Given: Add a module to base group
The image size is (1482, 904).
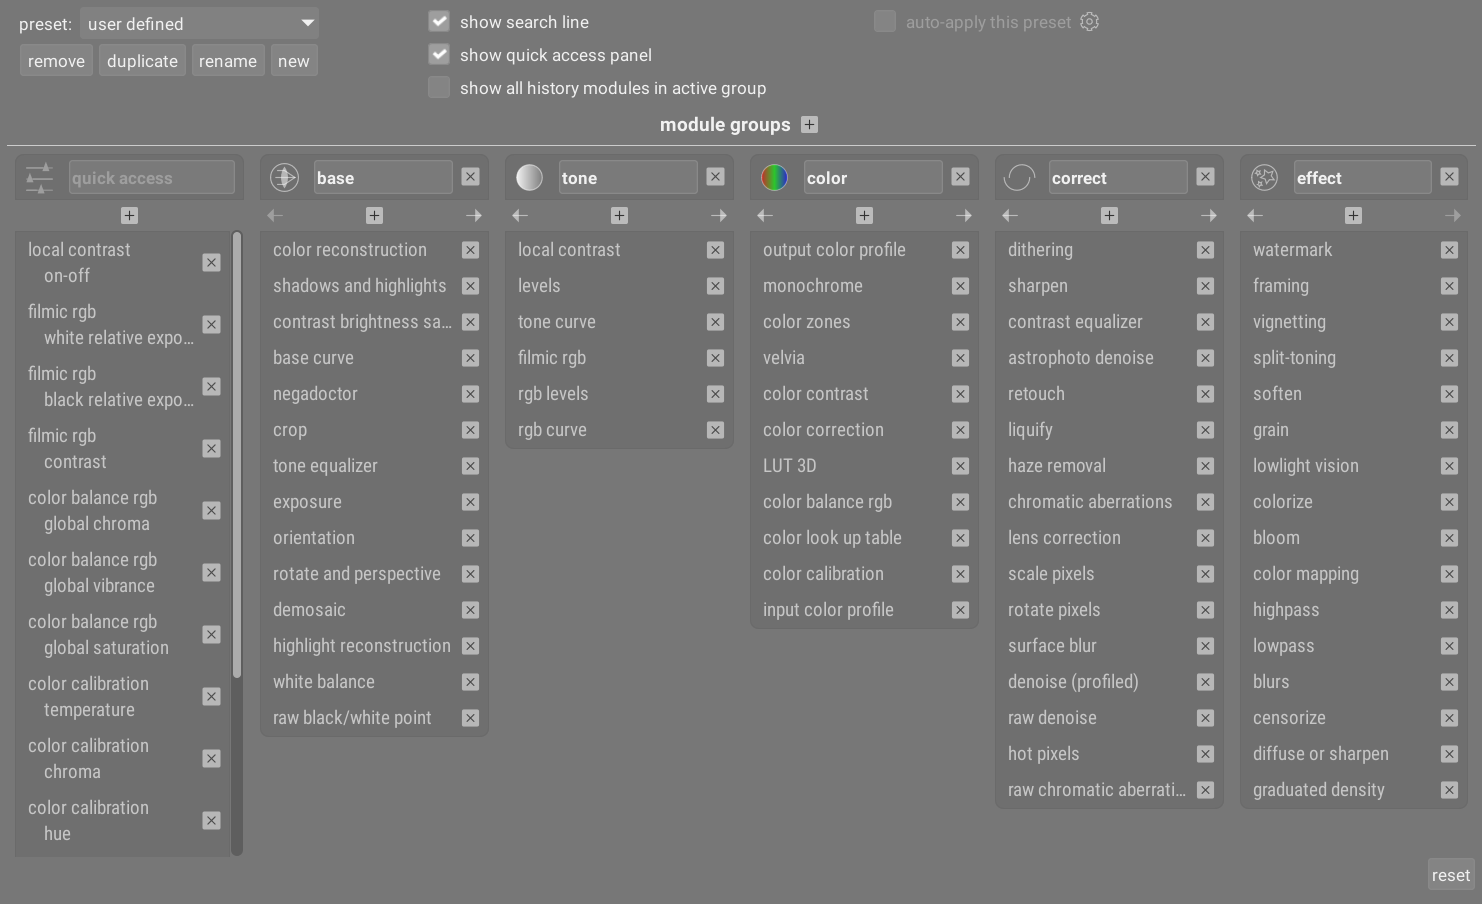Looking at the screenshot, I should [374, 215].
